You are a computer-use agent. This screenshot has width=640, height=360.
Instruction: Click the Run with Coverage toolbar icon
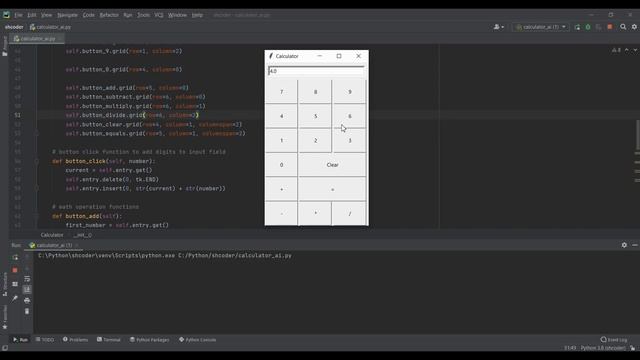point(598,27)
